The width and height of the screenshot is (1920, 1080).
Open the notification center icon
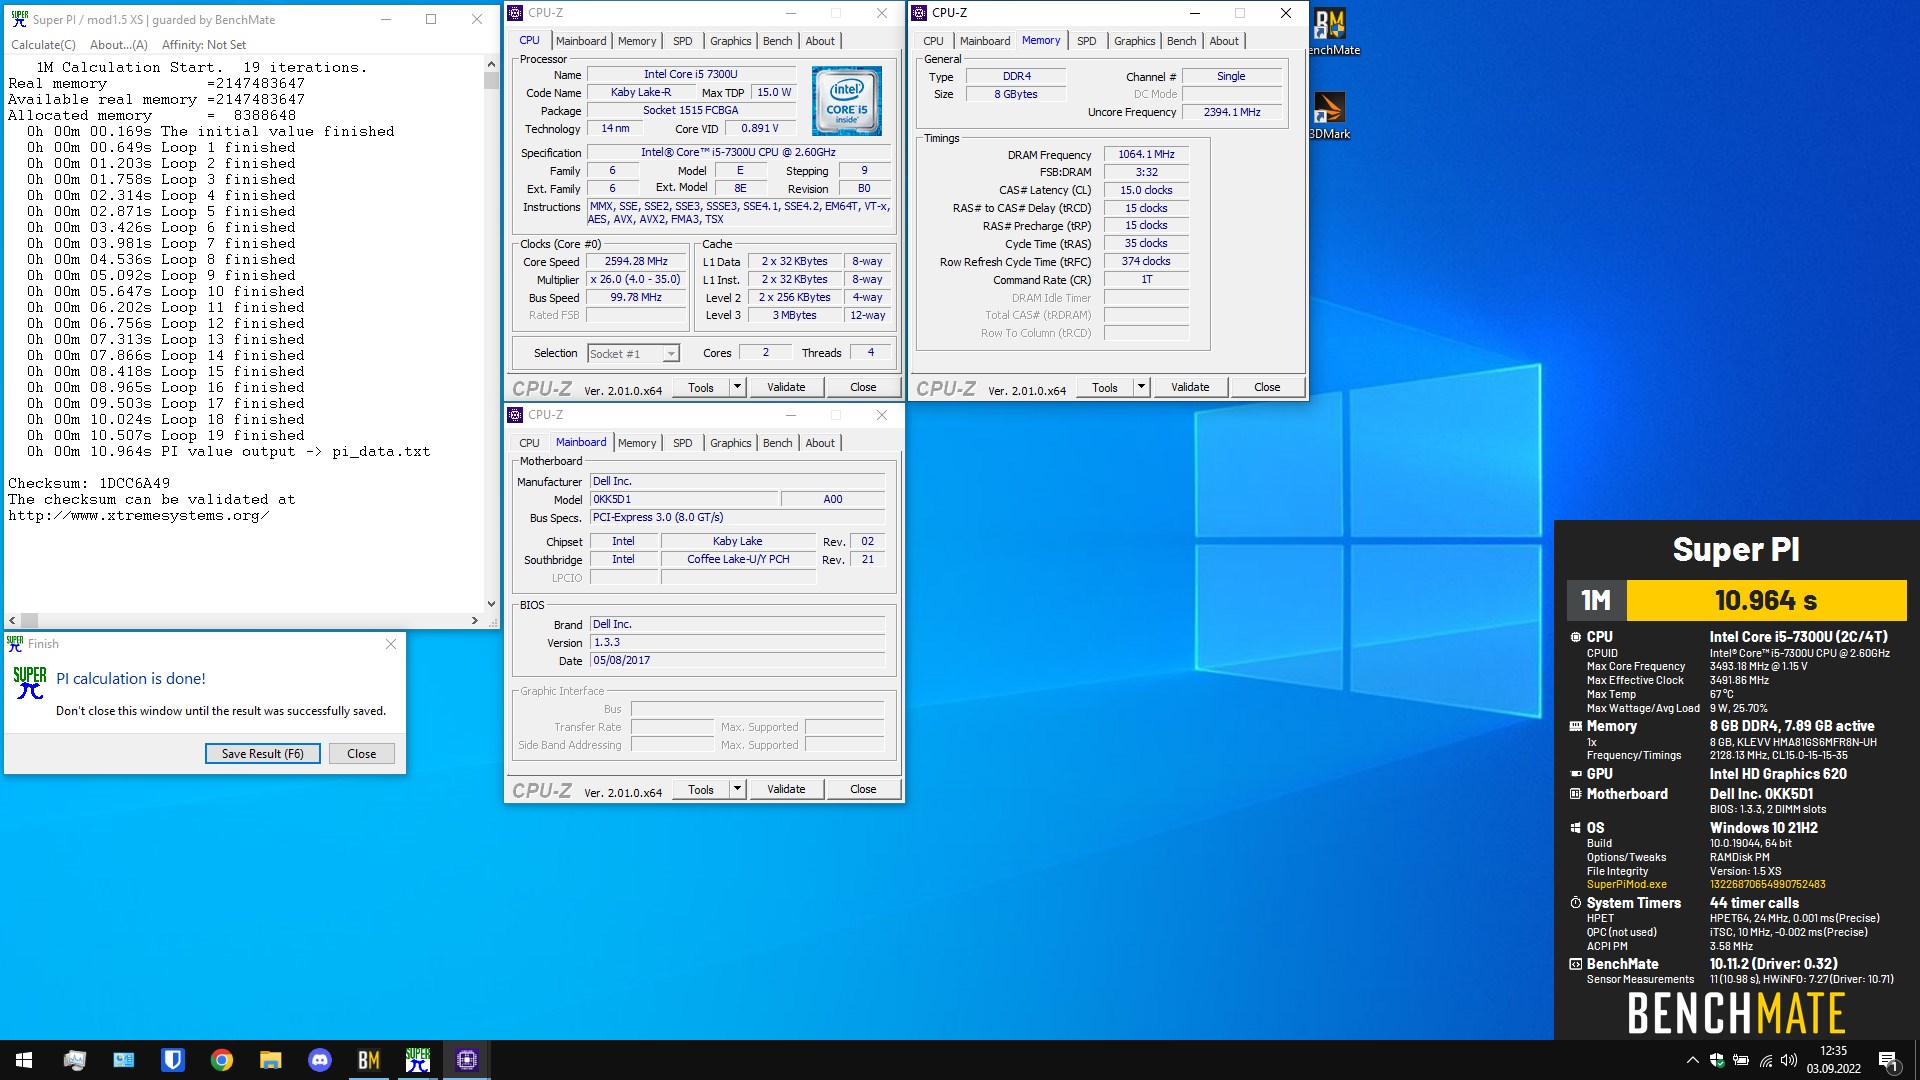click(1888, 1060)
